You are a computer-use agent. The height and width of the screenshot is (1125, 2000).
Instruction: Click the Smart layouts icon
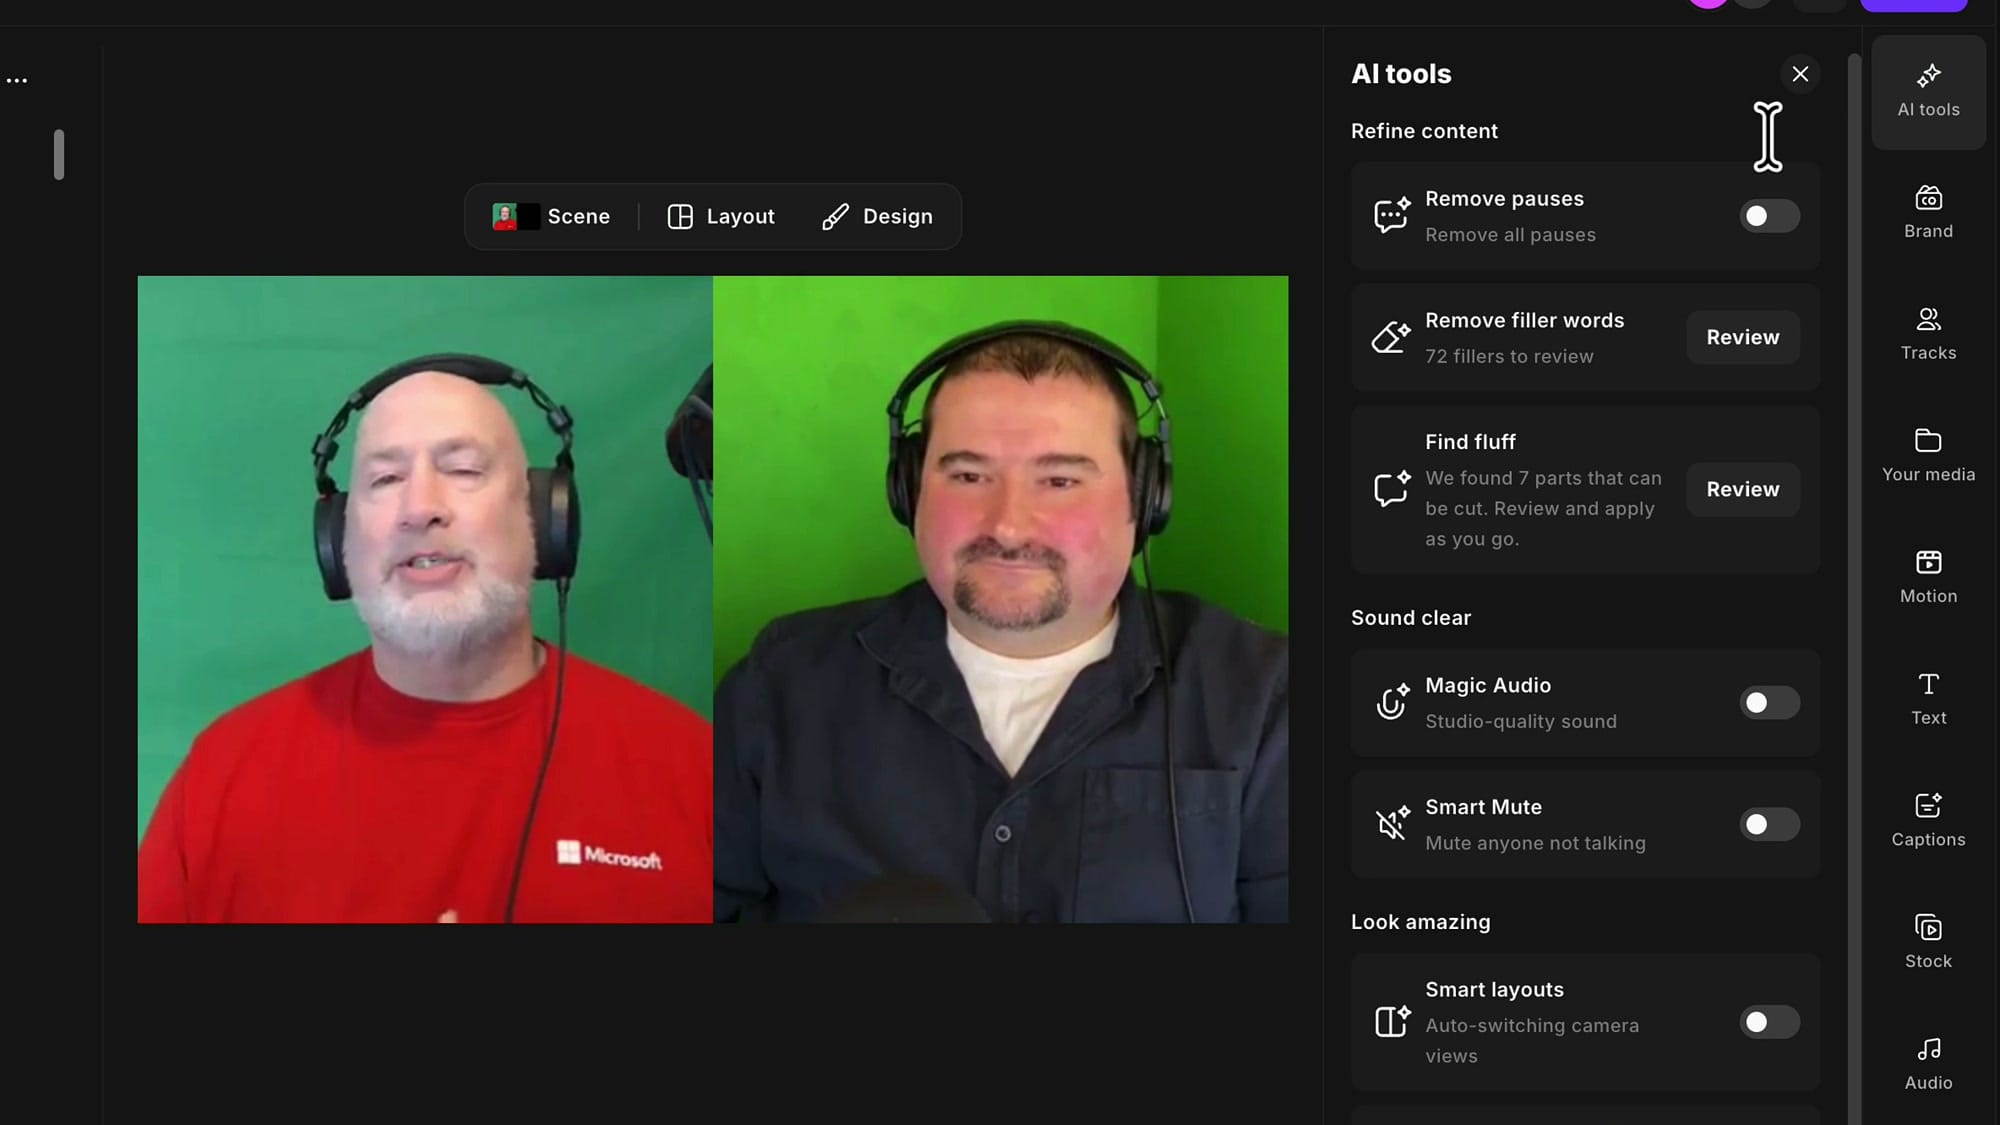(x=1391, y=1021)
